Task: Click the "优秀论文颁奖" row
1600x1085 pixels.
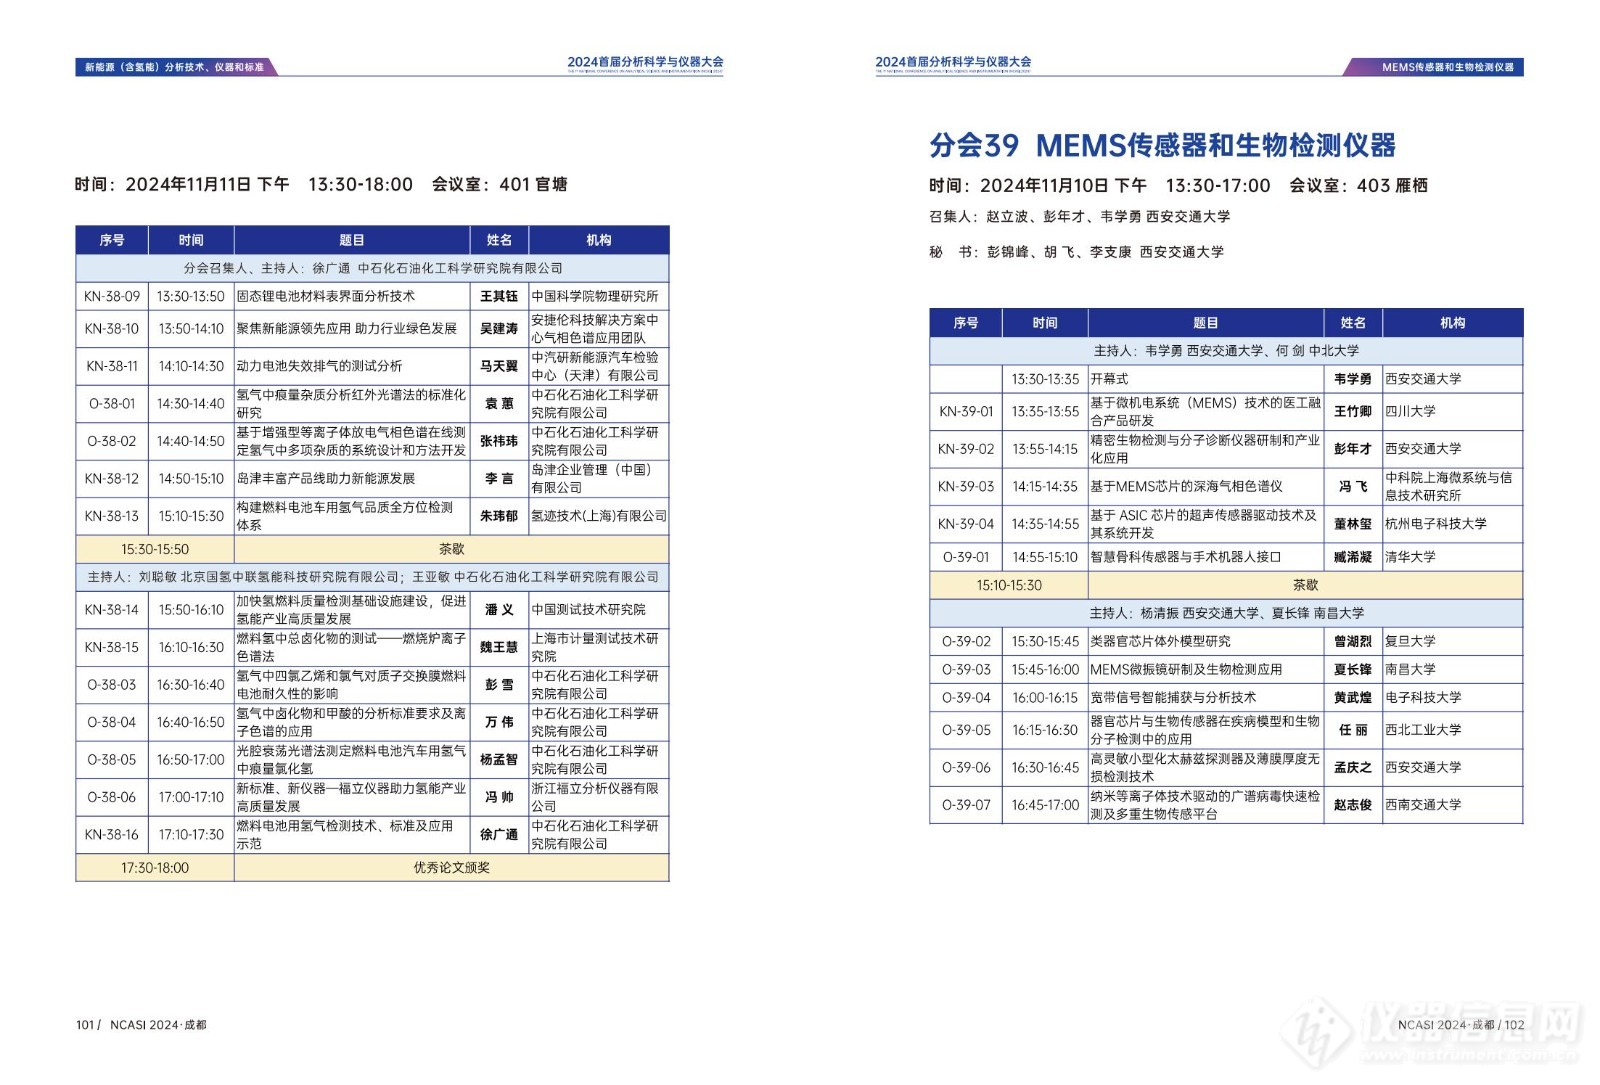Action: tap(452, 867)
